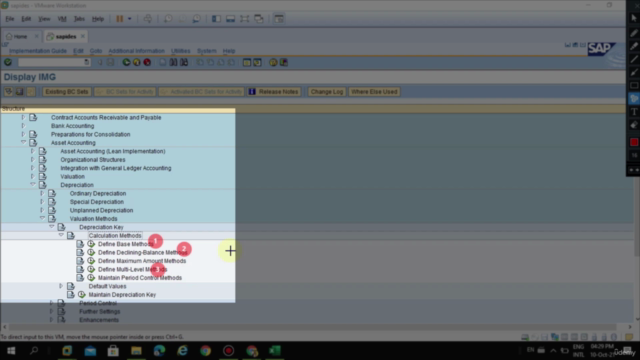Screen dimensions: 640x360
Task: Open documentation icon beside Asset Accounting
Action: (33, 142)
